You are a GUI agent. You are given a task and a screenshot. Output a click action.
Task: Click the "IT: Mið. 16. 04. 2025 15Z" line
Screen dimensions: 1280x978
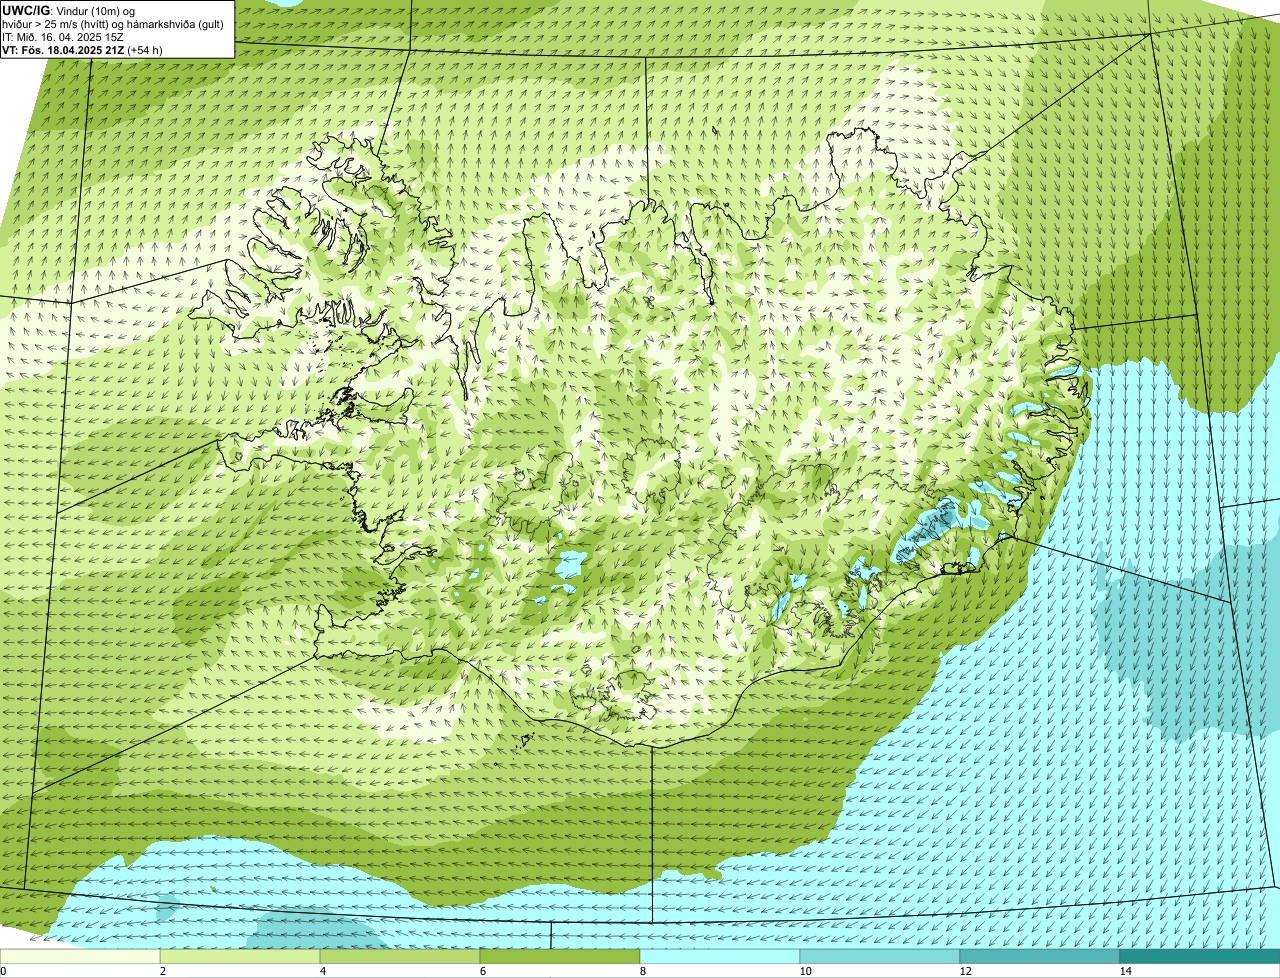63,37
